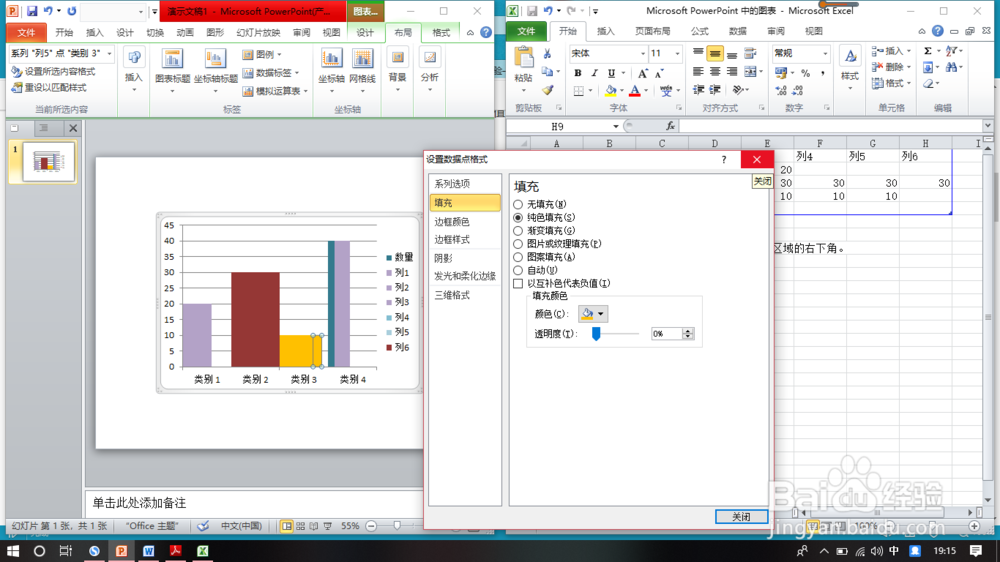
Task: Select No fill (无填充) radio button
Action: pyautogui.click(x=518, y=205)
